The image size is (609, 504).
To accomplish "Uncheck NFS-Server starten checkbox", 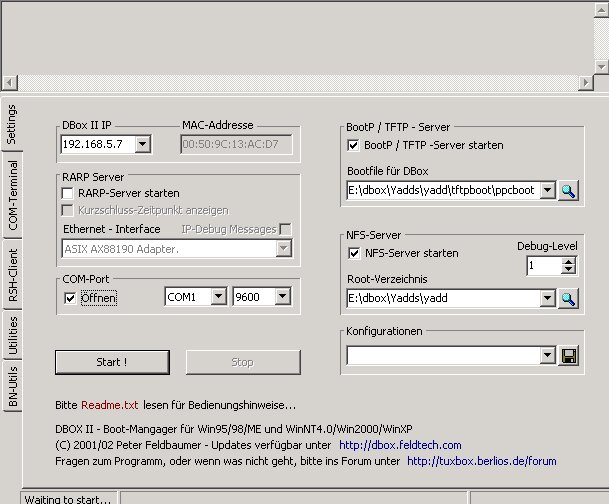I will click(x=354, y=254).
